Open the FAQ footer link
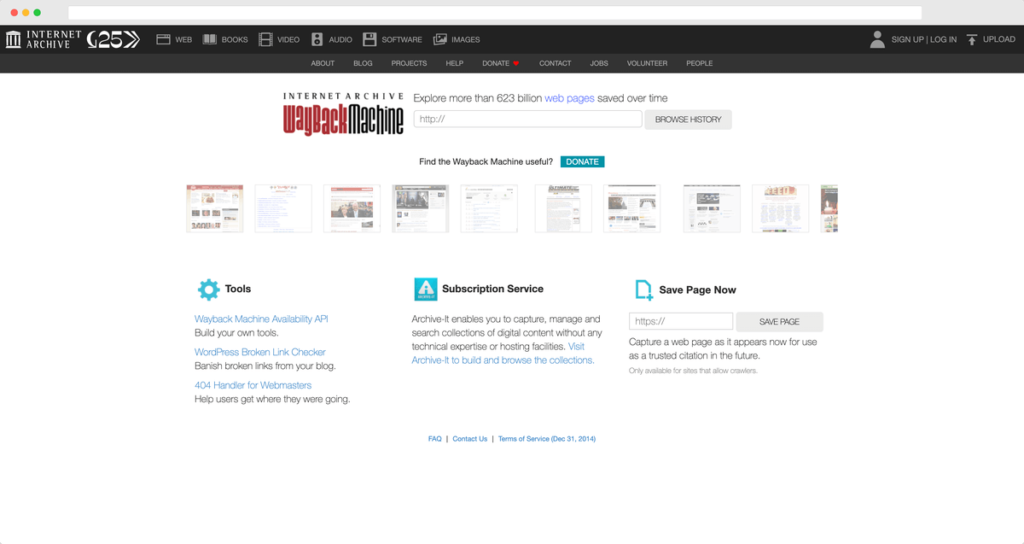Screen dimensions: 1024x544 click(435, 439)
